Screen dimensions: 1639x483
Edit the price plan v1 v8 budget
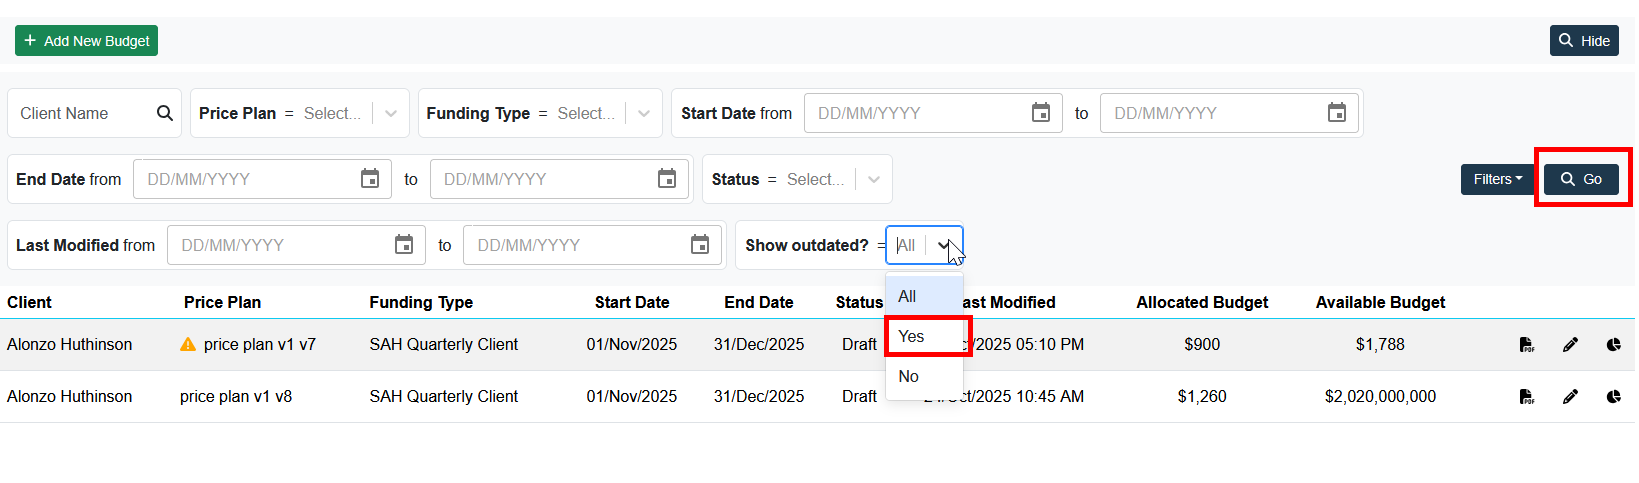pos(1570,397)
